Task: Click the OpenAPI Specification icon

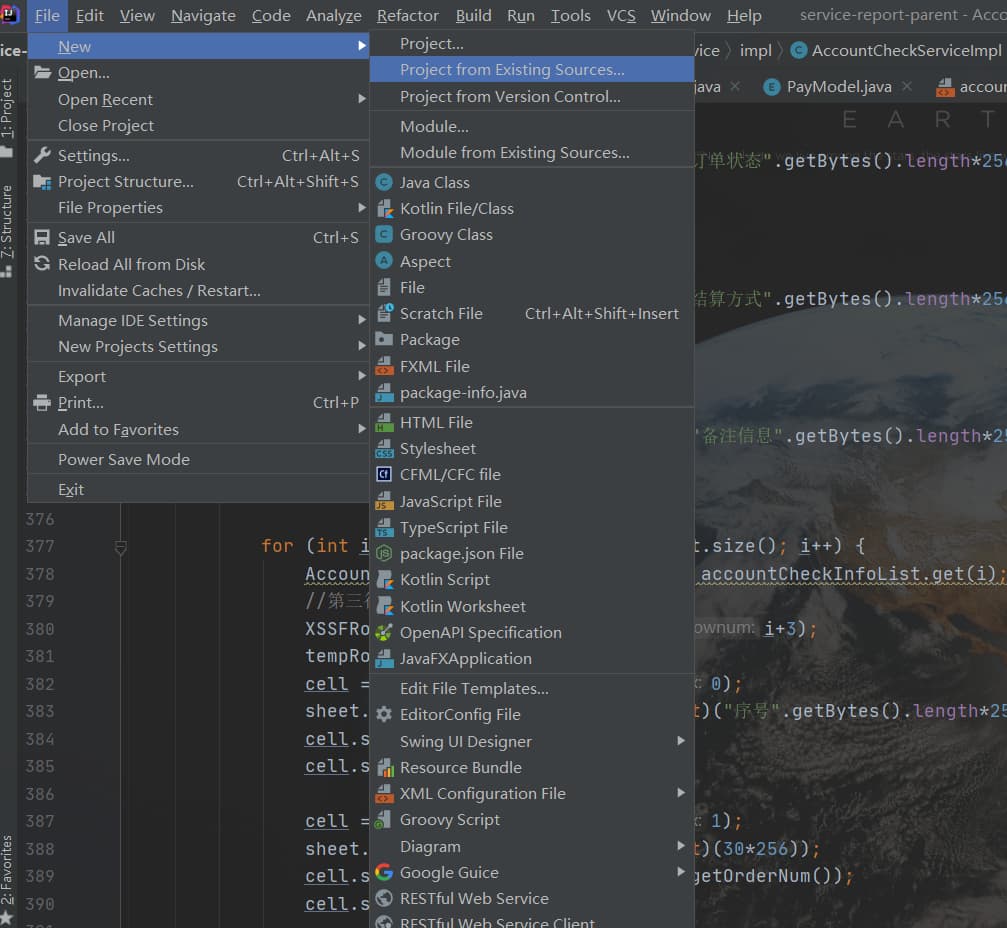Action: point(384,633)
